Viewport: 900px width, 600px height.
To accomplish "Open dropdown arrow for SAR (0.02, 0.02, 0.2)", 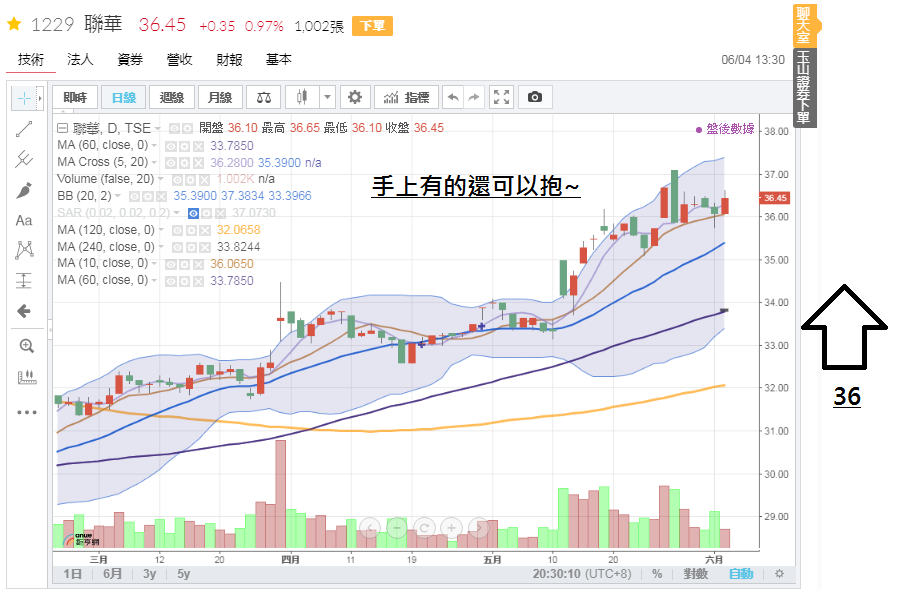I will coord(177,213).
